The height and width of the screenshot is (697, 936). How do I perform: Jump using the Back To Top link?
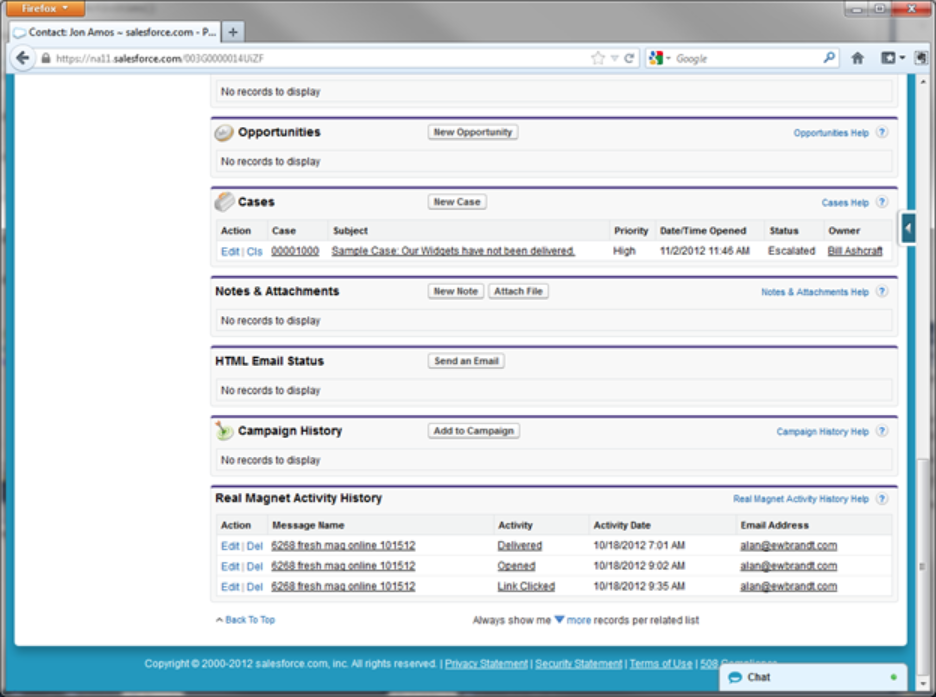pyautogui.click(x=250, y=620)
